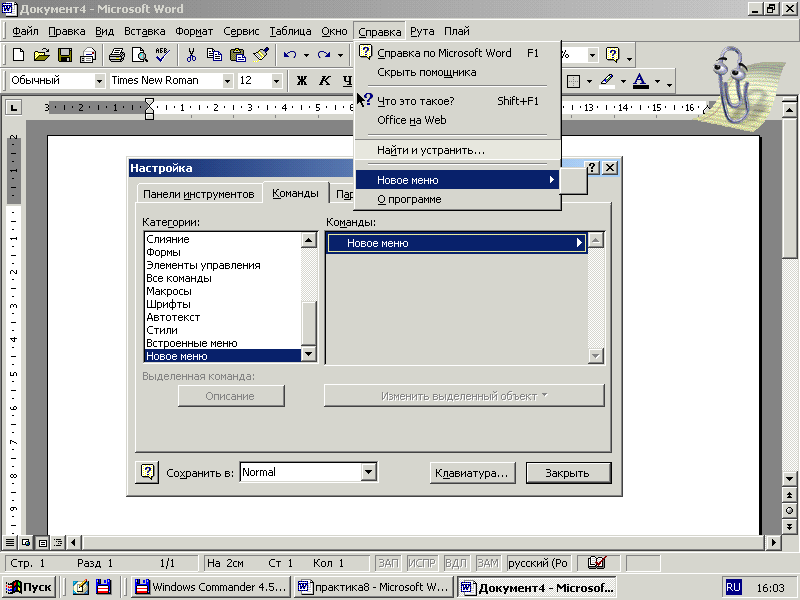Click help icon in Настройка dialog bottom
This screenshot has height=600, width=800.
(147, 472)
